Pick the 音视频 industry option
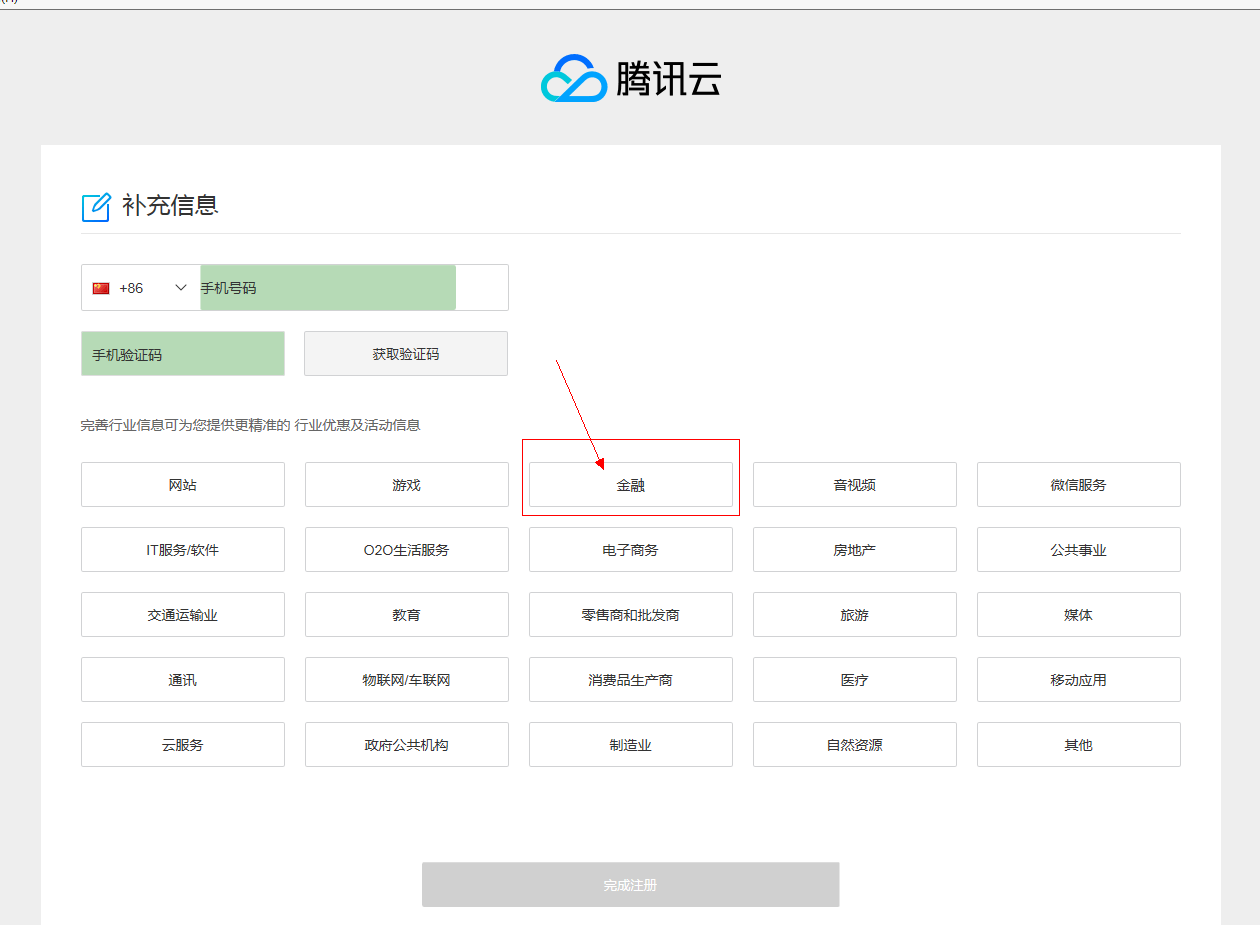This screenshot has height=925, width=1260. (854, 485)
